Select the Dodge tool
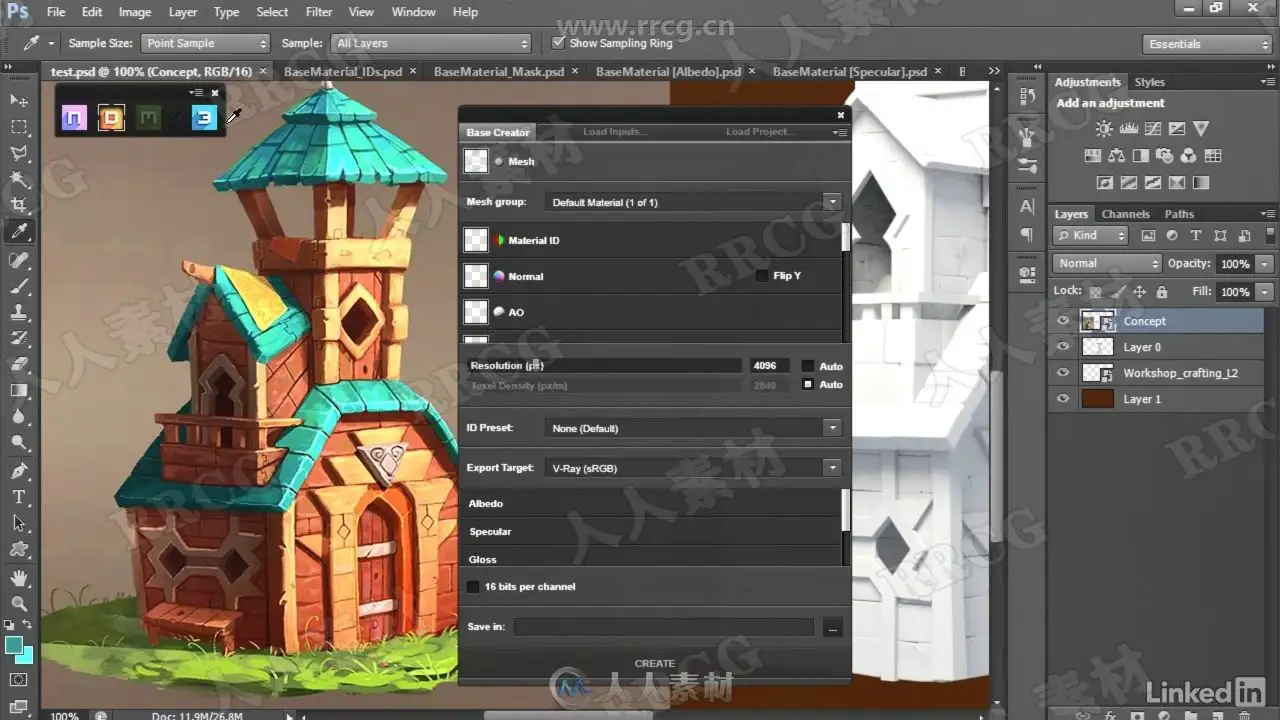The image size is (1280, 720). (x=18, y=442)
